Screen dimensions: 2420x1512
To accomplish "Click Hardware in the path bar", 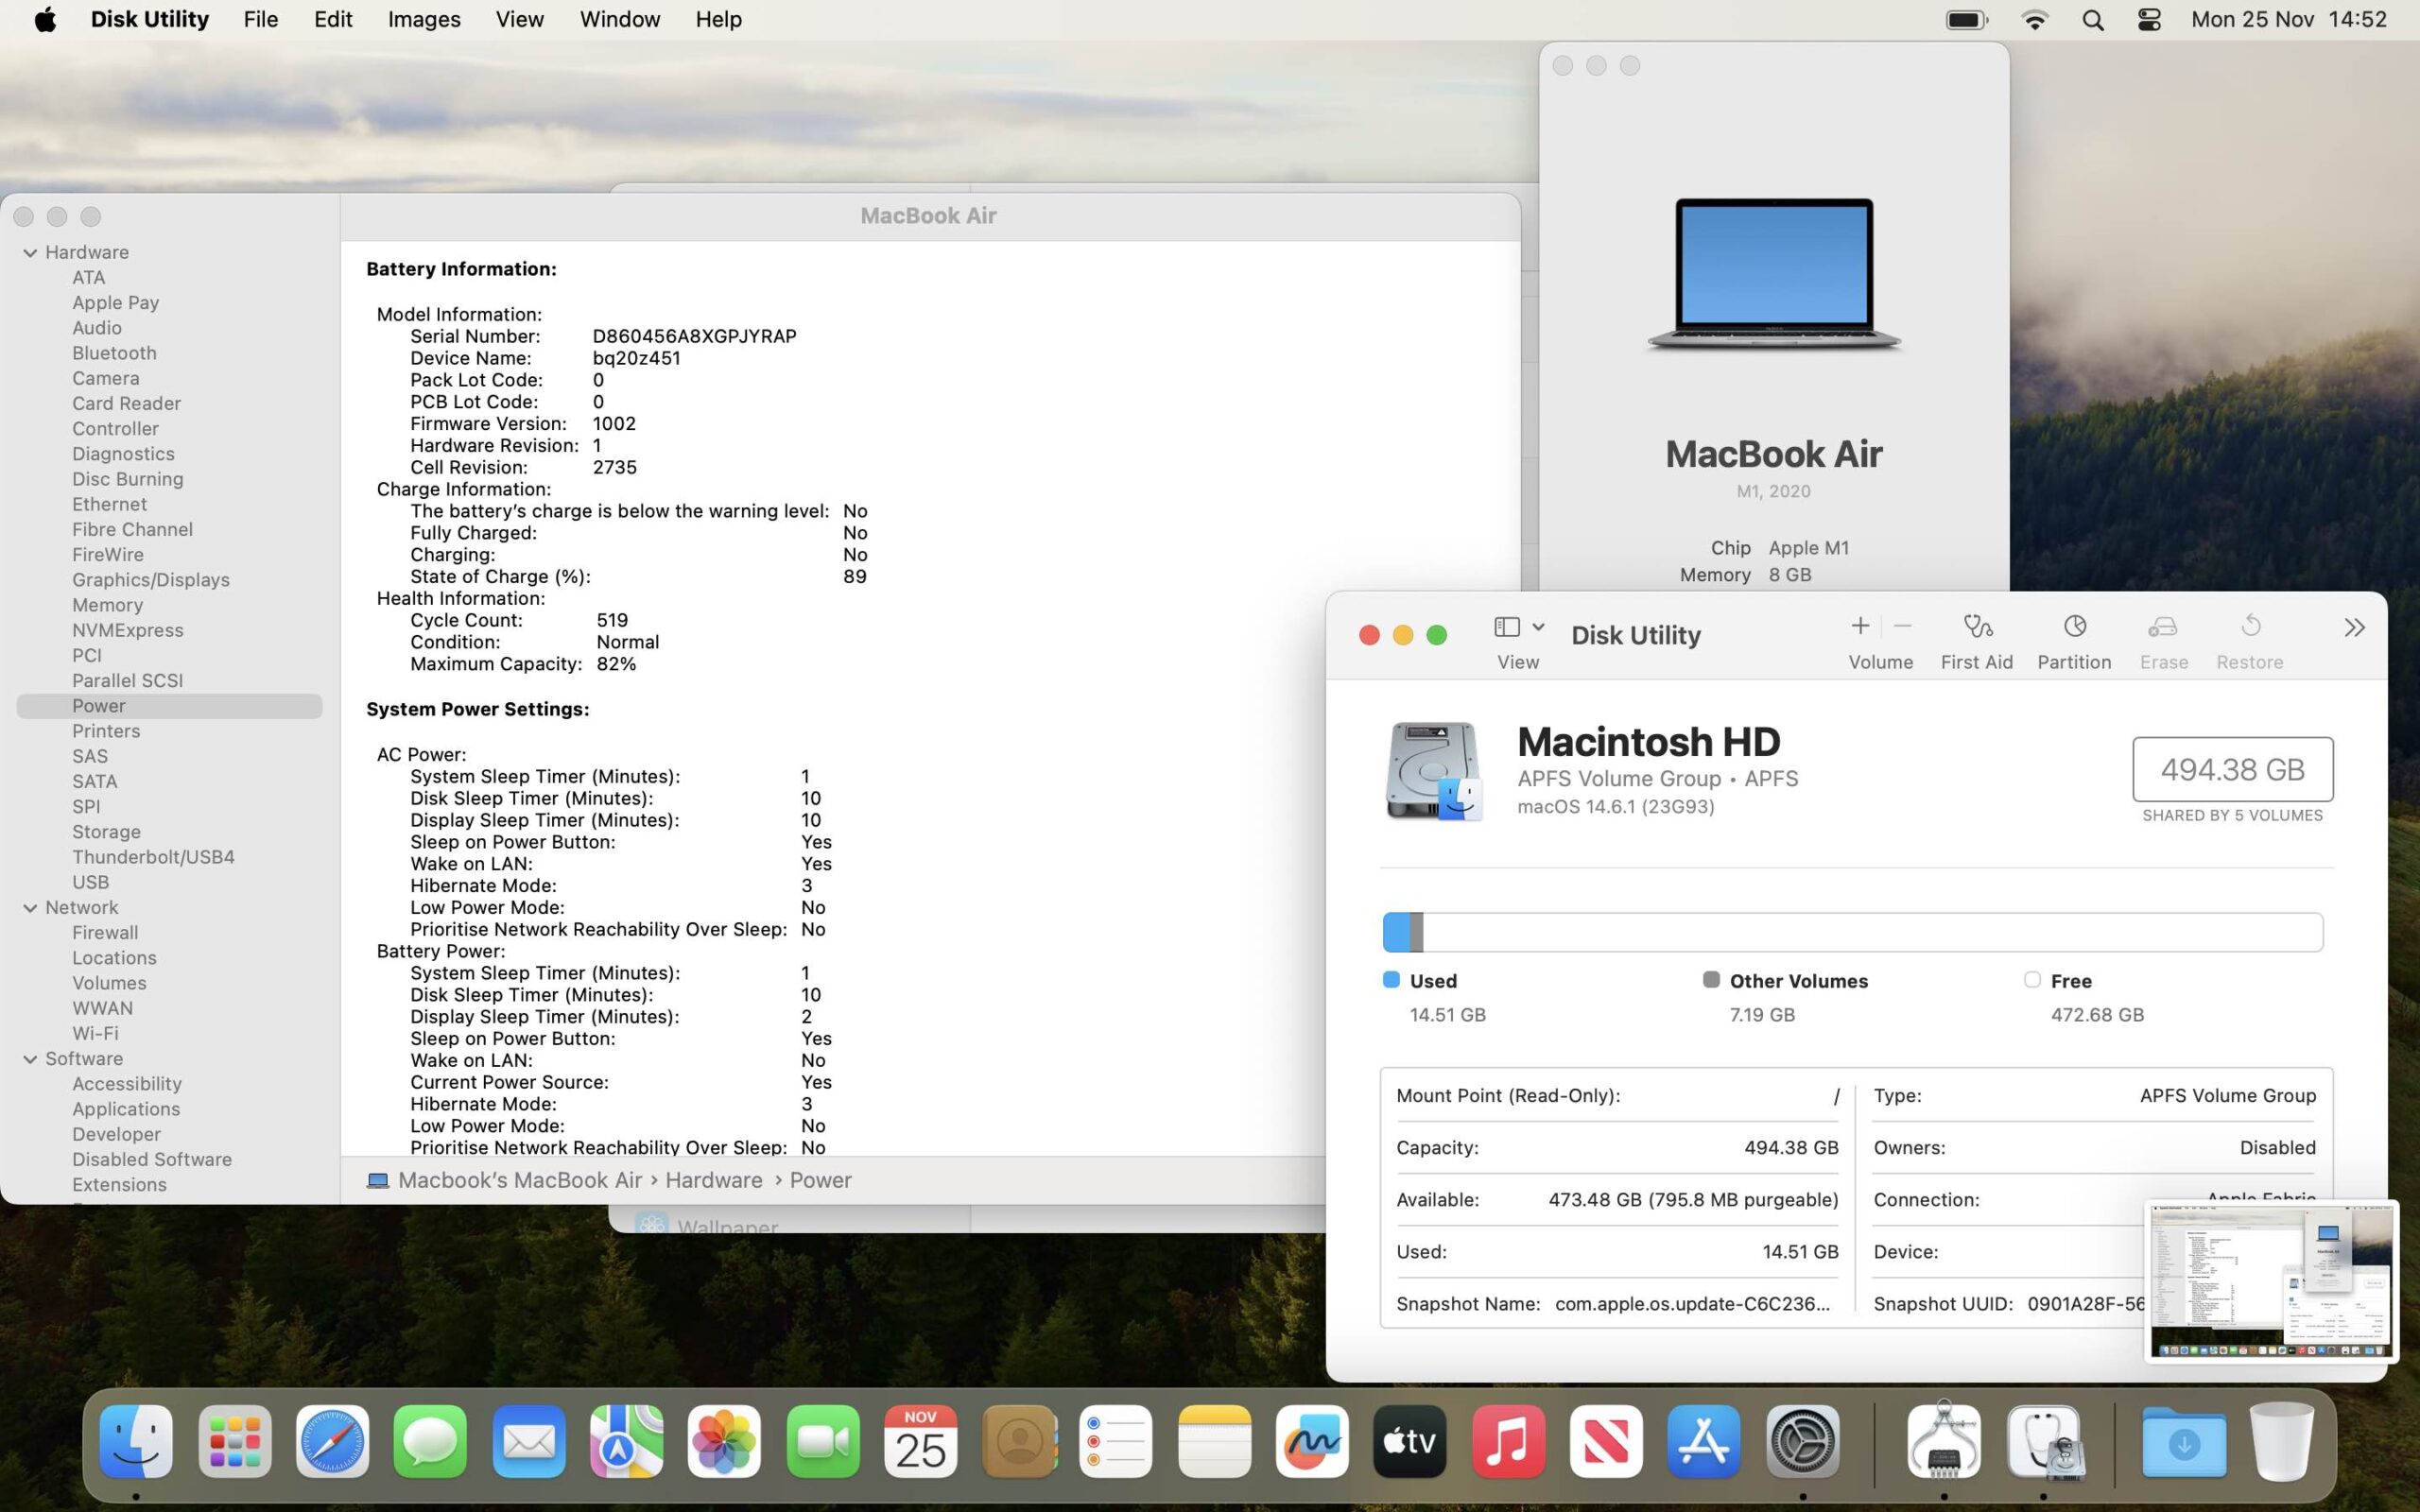I will pos(713,1180).
